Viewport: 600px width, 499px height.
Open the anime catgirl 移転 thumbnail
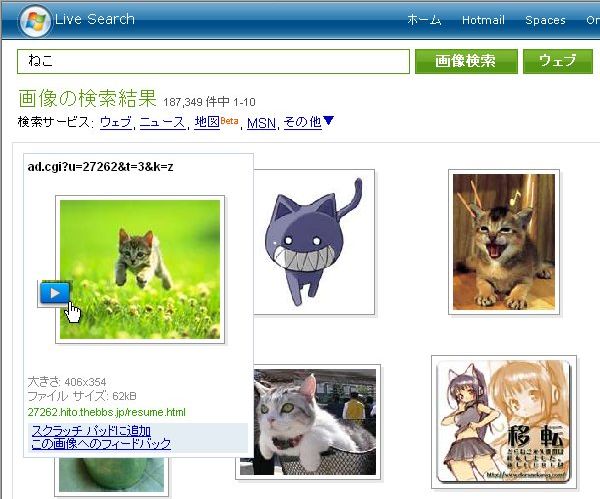[x=504, y=422]
